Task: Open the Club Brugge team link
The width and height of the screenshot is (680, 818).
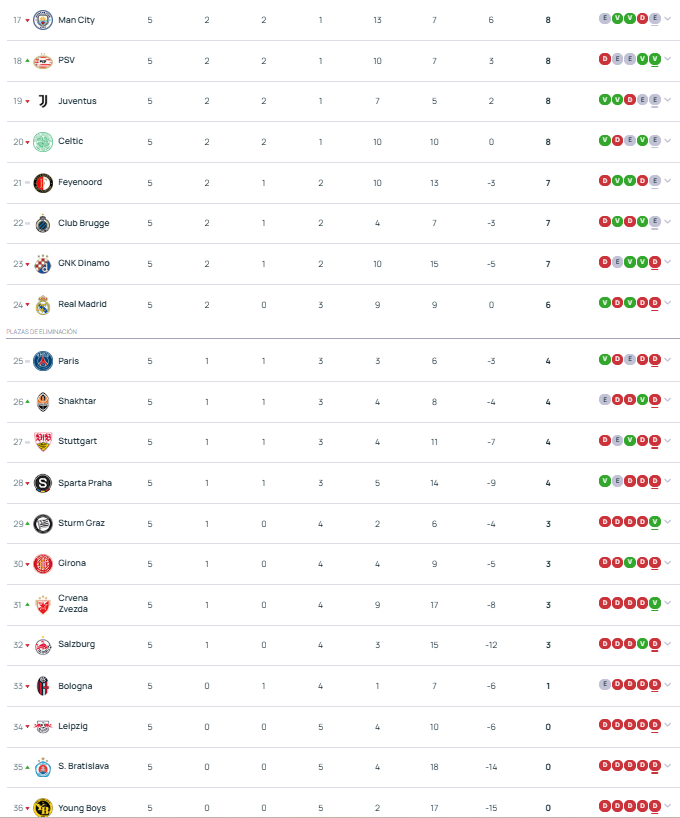Action: coord(83,223)
